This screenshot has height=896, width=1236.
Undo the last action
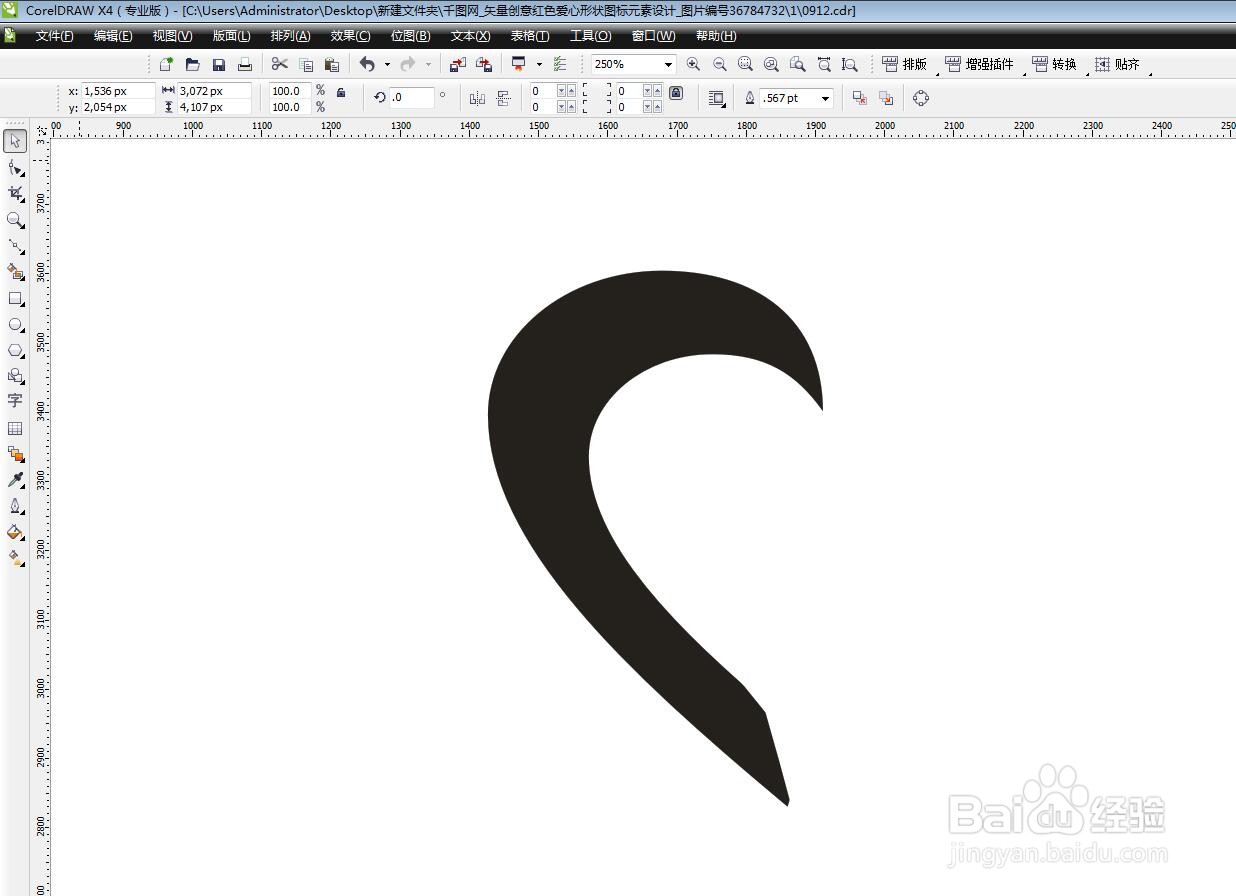coord(367,64)
